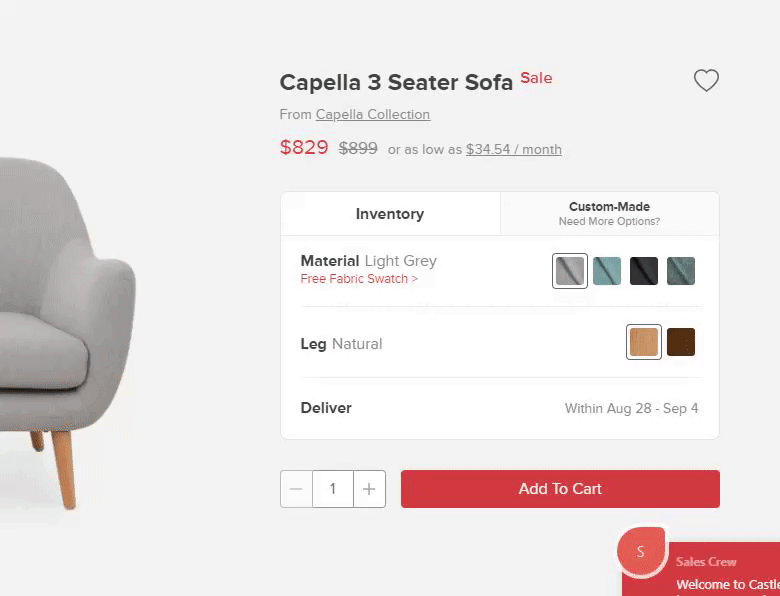Click the quantity input field
This screenshot has height=596, width=780.
click(x=333, y=489)
